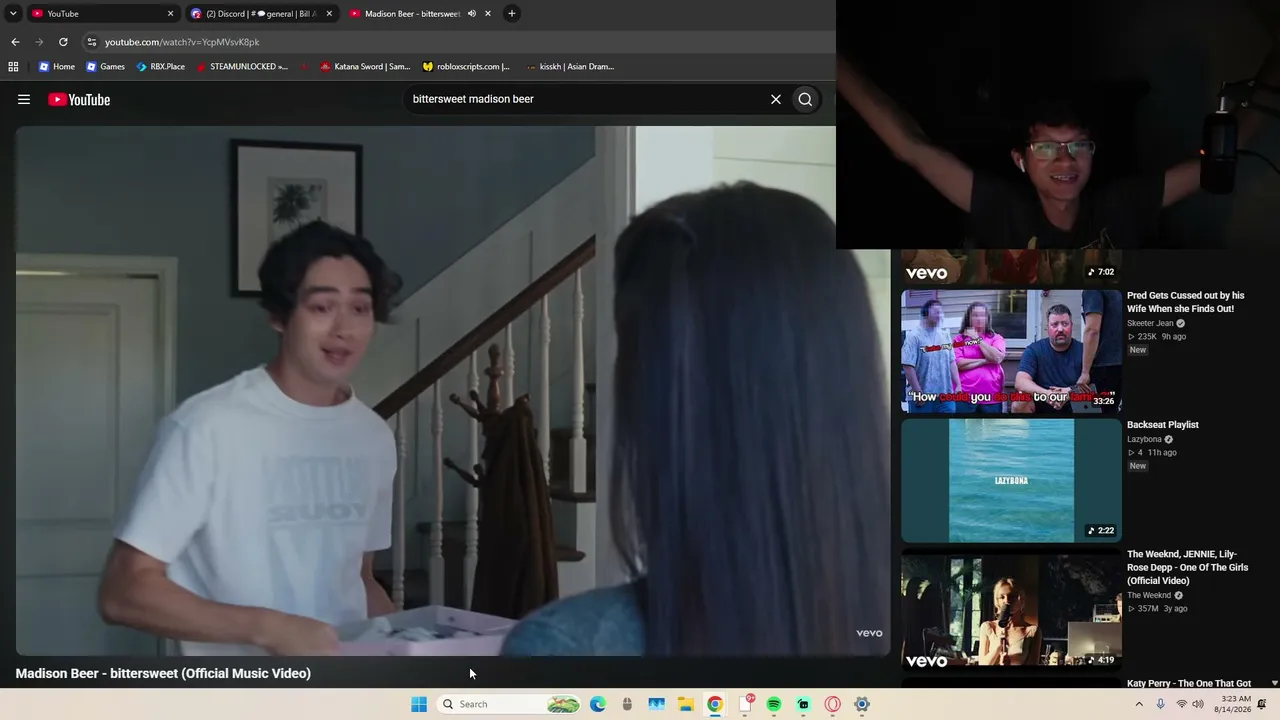
Task: Open a new browser tab
Action: (511, 14)
